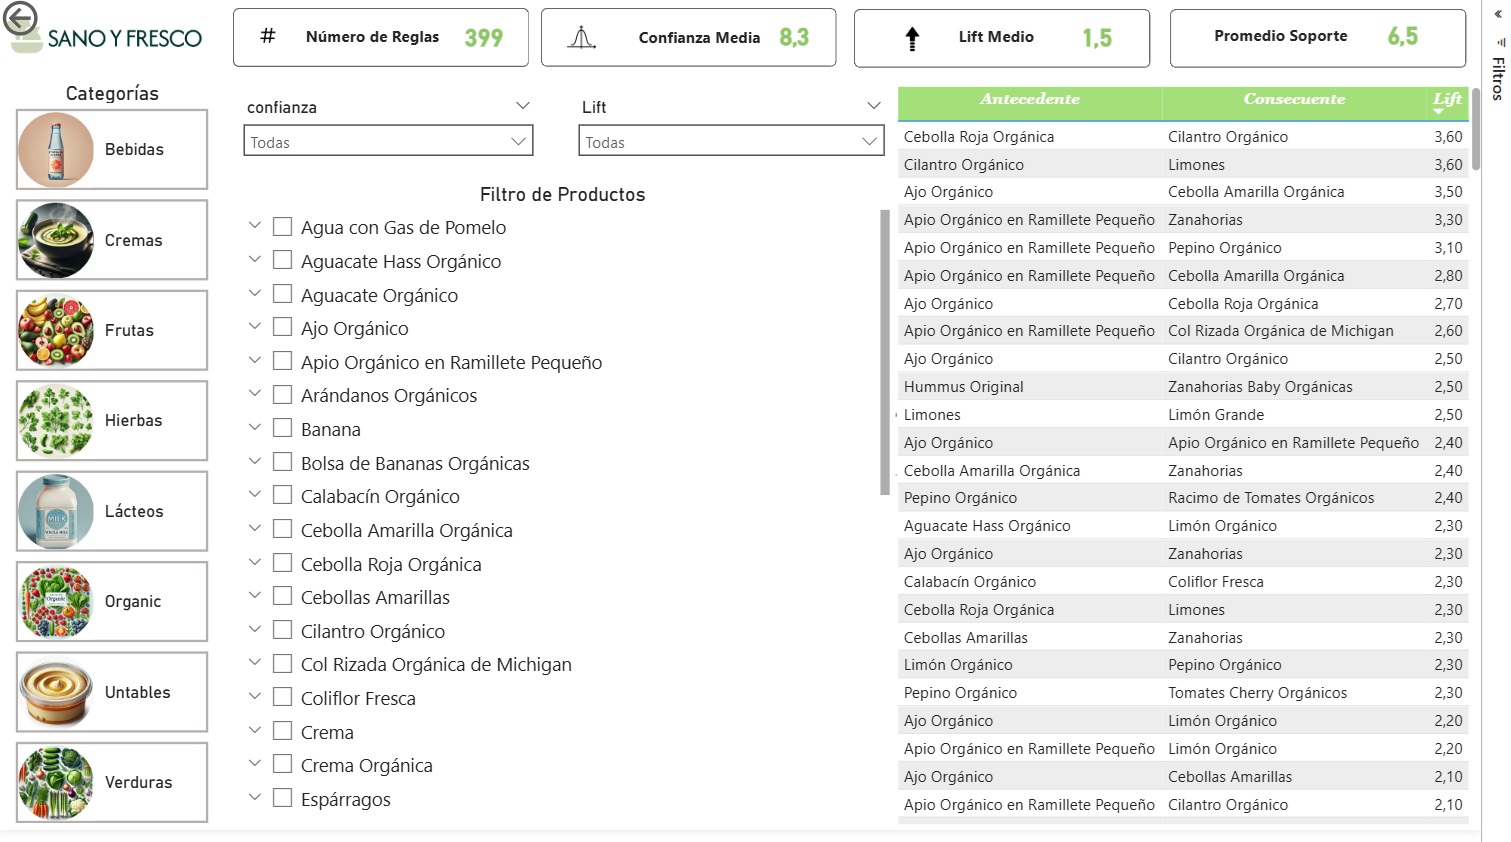
Task: Expand the Espárragos item chevron
Action: (255, 797)
